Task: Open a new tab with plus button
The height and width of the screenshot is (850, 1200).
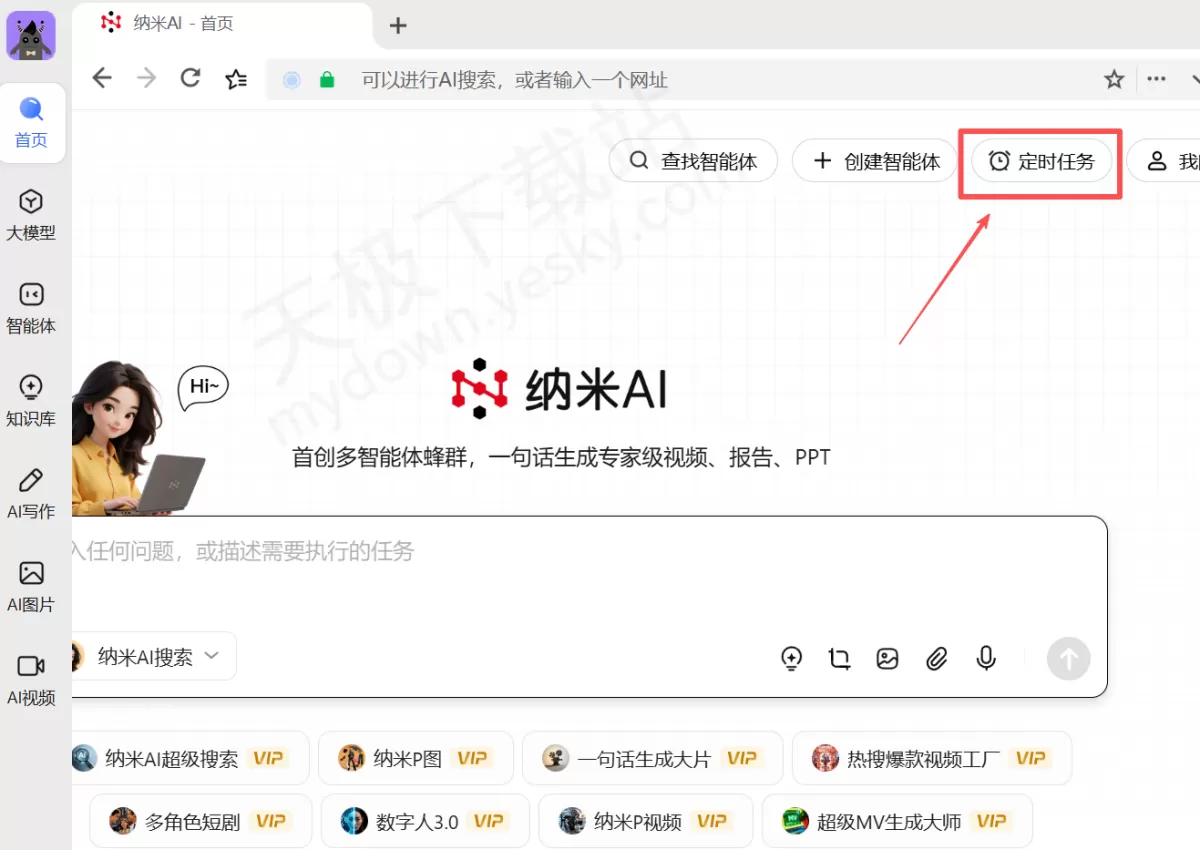Action: coord(398,26)
